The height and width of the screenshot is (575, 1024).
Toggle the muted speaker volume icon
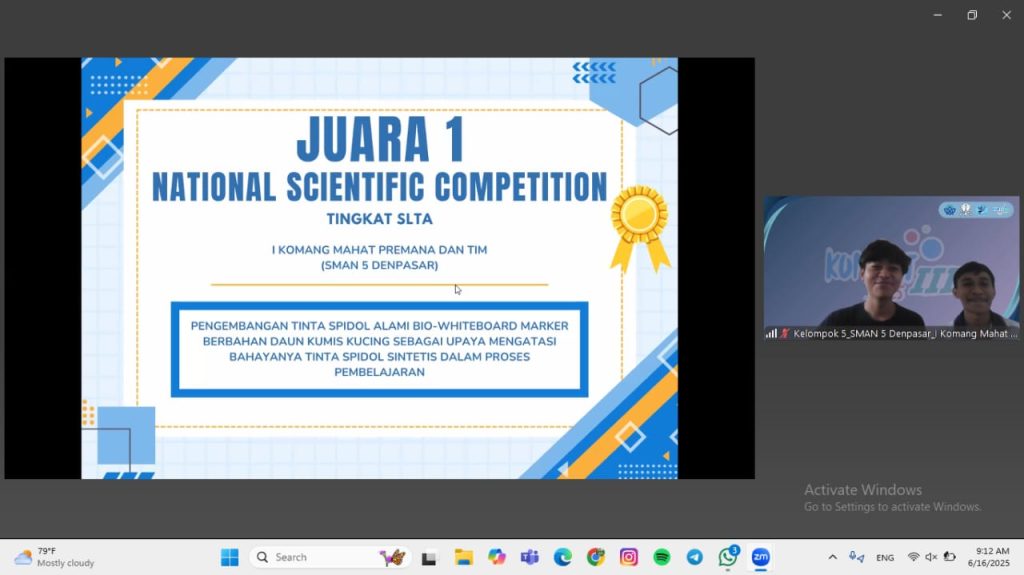931,557
